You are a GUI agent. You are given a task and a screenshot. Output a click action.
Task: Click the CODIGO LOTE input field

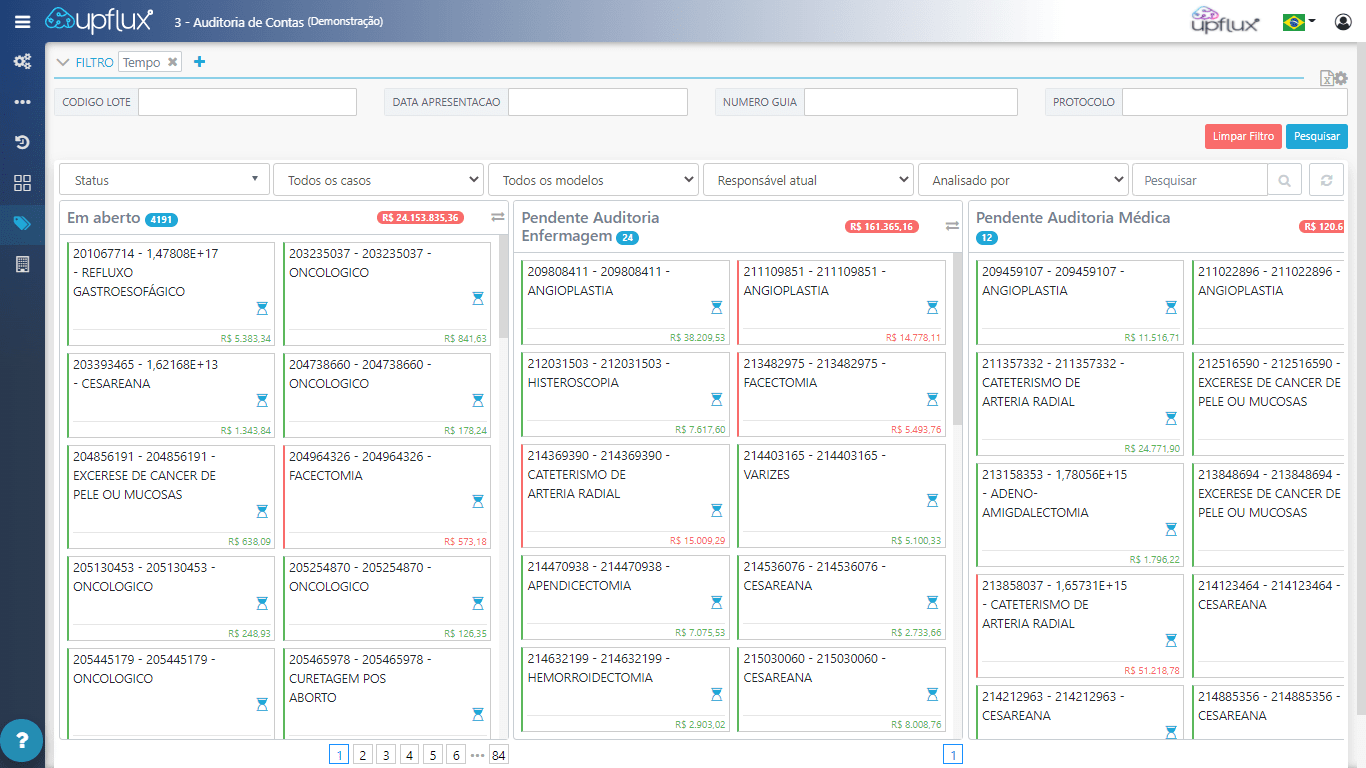point(247,102)
